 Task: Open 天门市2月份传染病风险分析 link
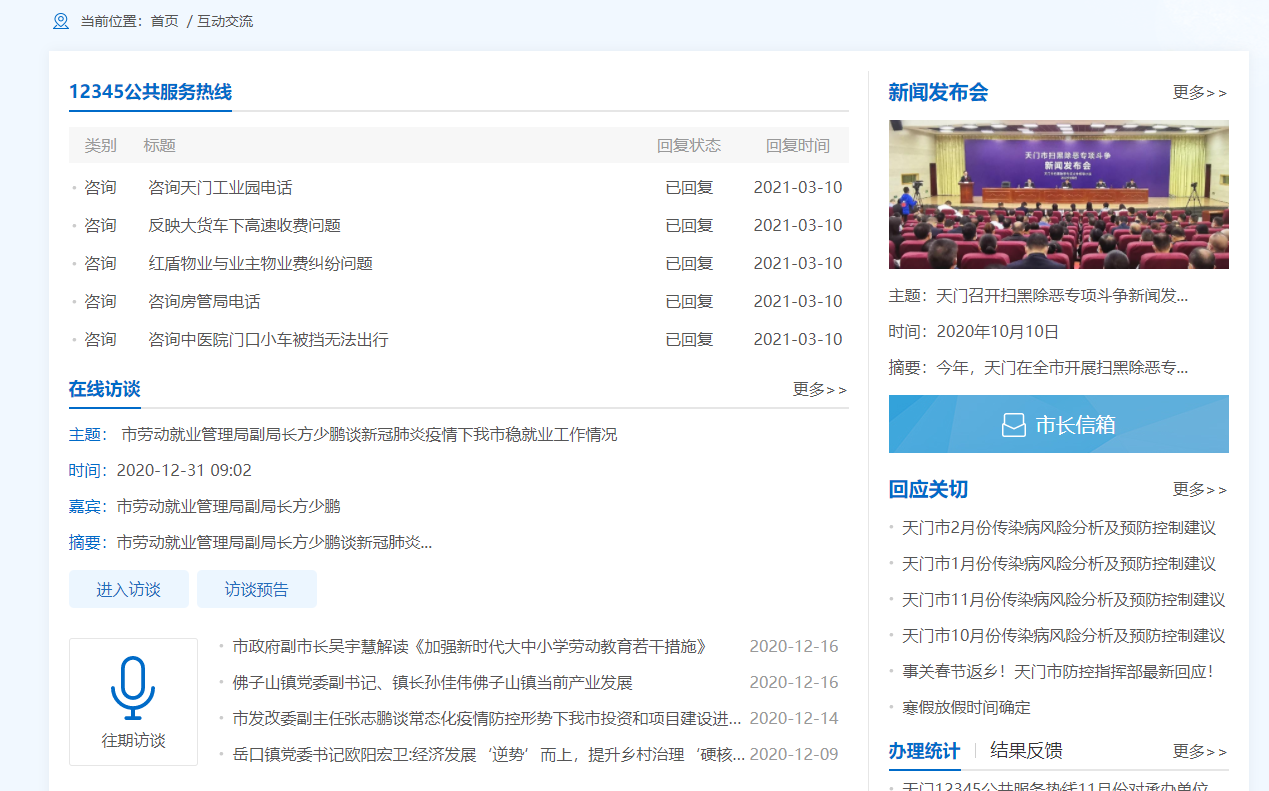[1058, 528]
